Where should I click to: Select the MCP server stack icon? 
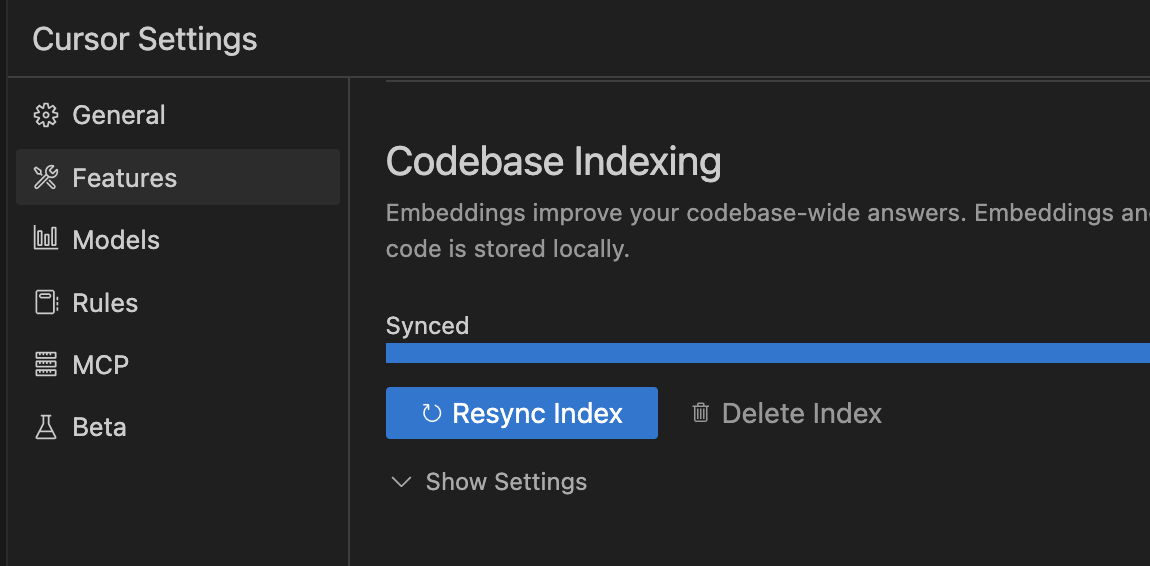pyautogui.click(x=45, y=364)
